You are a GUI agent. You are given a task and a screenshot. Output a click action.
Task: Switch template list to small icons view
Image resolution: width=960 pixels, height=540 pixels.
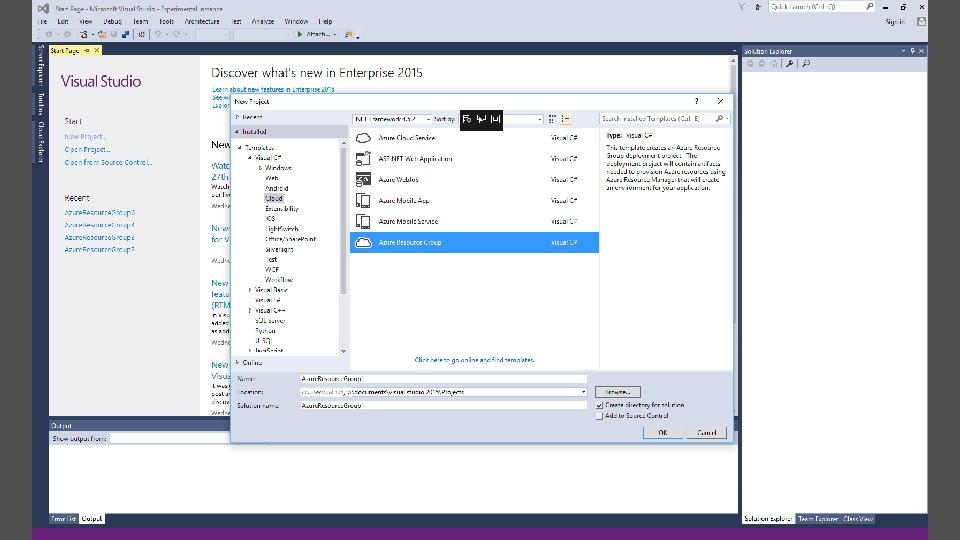click(552, 119)
